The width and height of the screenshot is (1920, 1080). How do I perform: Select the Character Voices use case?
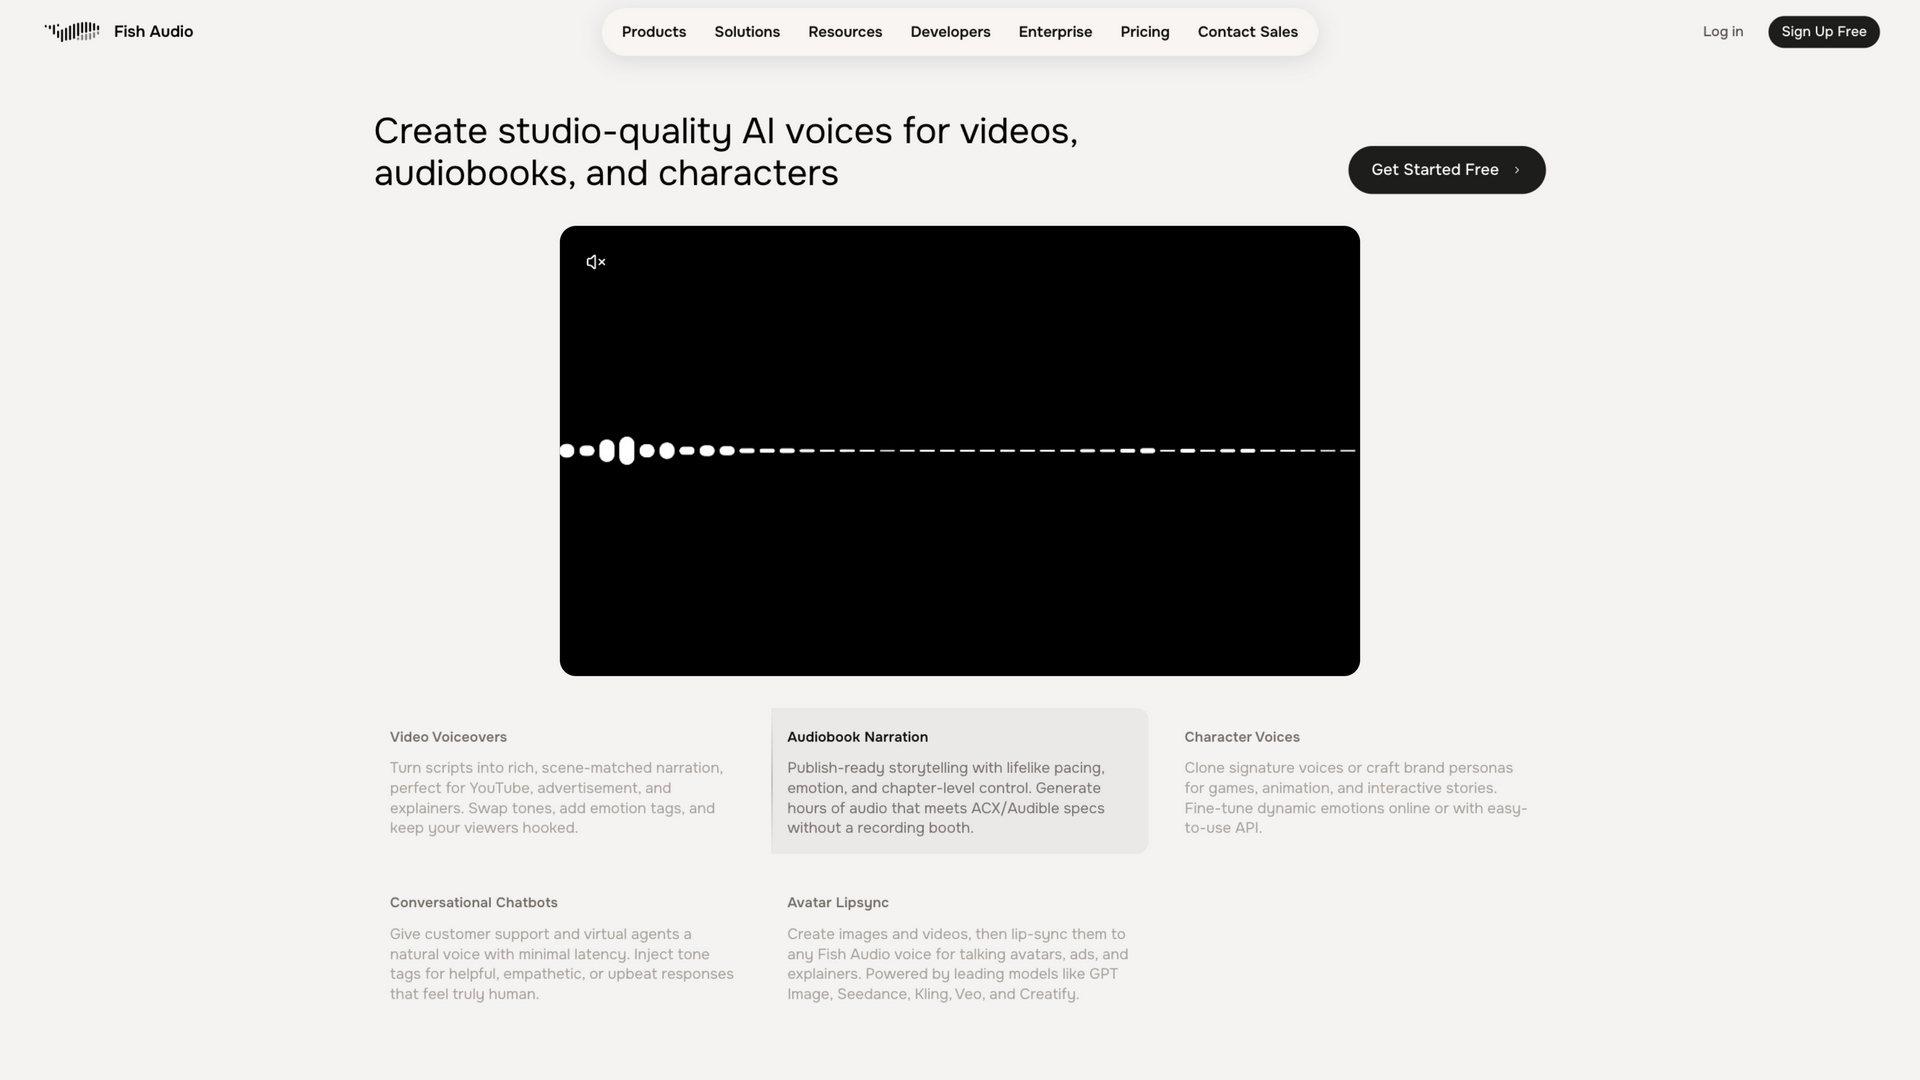pos(1357,781)
